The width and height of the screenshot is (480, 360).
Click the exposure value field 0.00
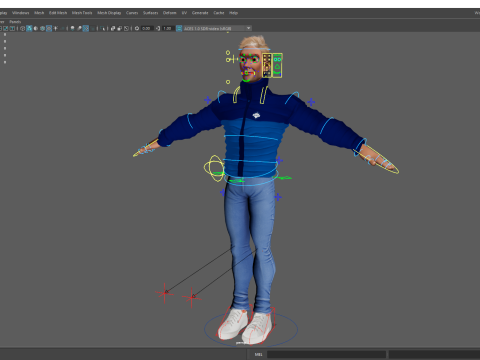pos(147,28)
